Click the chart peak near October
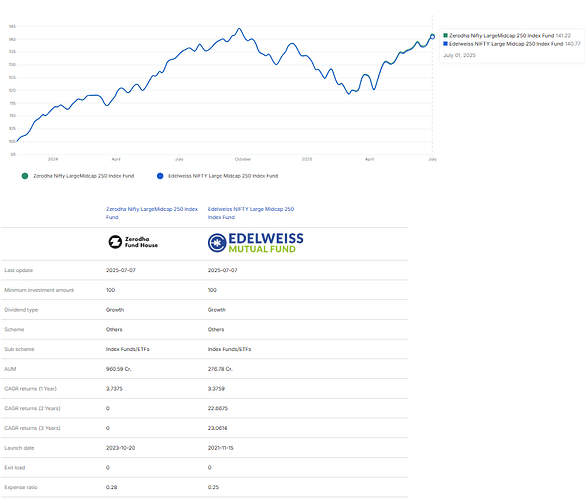This screenshot has height=500, width=585. (240, 28)
